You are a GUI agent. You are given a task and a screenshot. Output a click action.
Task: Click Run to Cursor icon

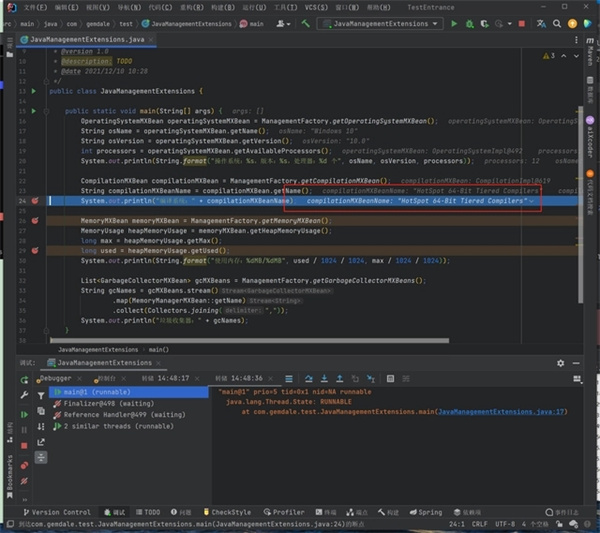pyautogui.click(x=371, y=378)
